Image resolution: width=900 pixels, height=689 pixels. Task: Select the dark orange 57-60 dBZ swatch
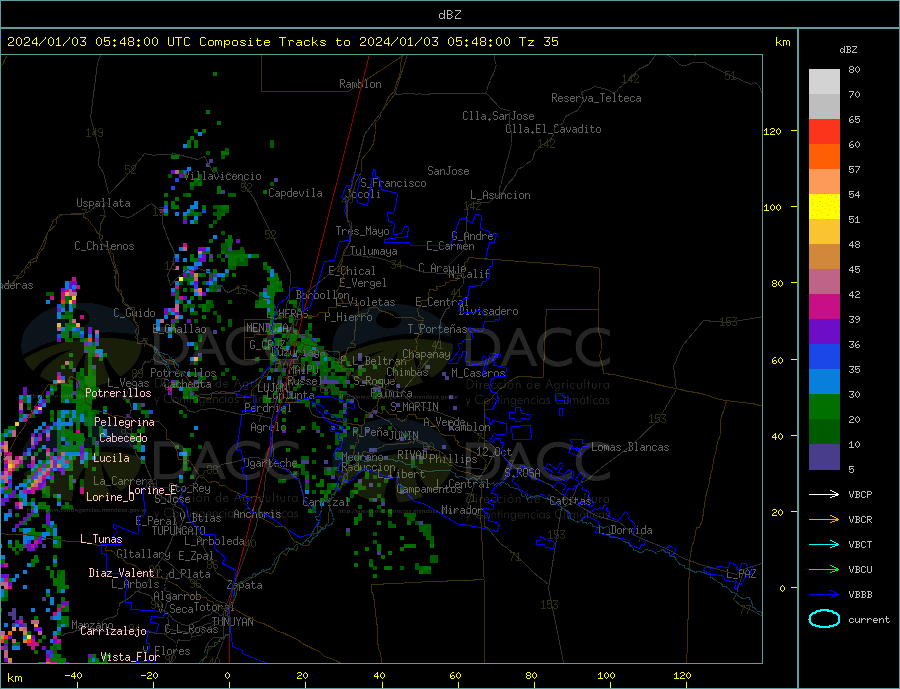pos(824,157)
